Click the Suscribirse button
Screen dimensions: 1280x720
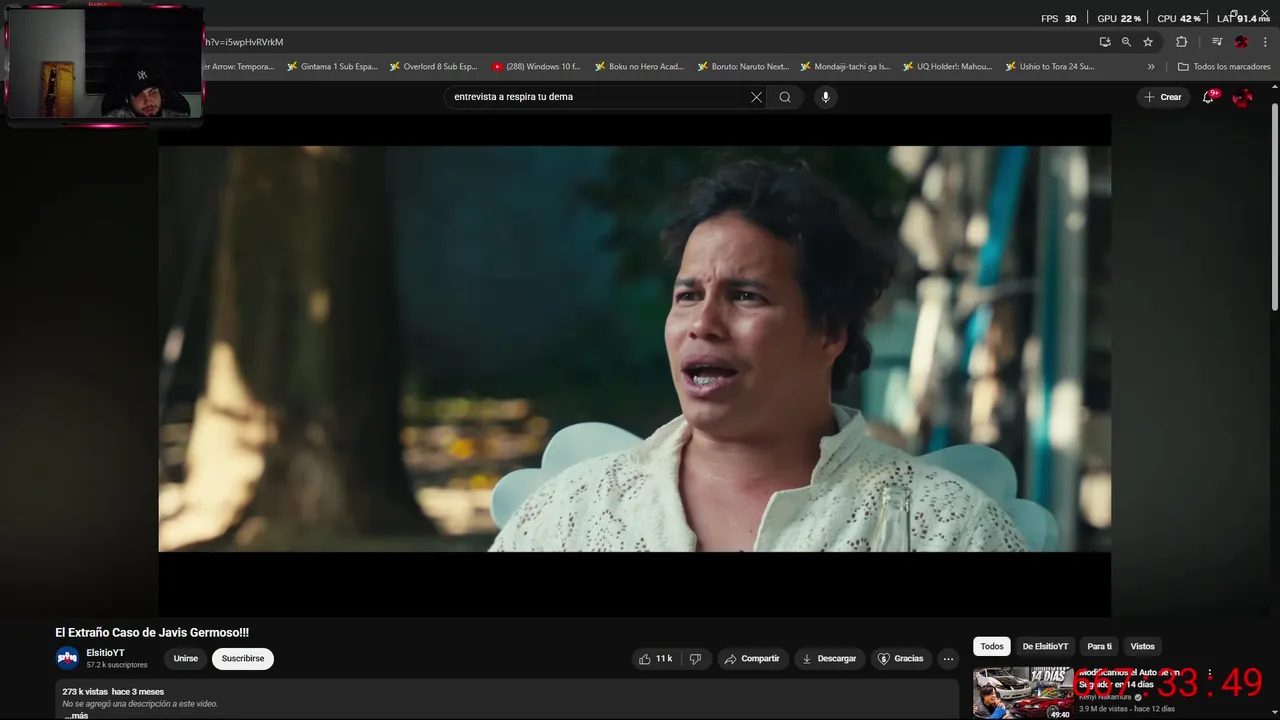click(243, 659)
